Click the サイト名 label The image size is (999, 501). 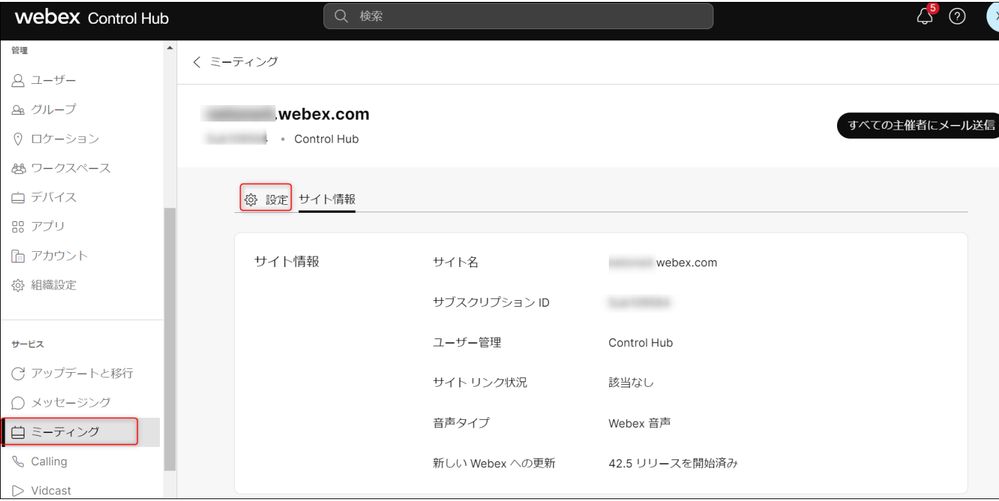(455, 263)
